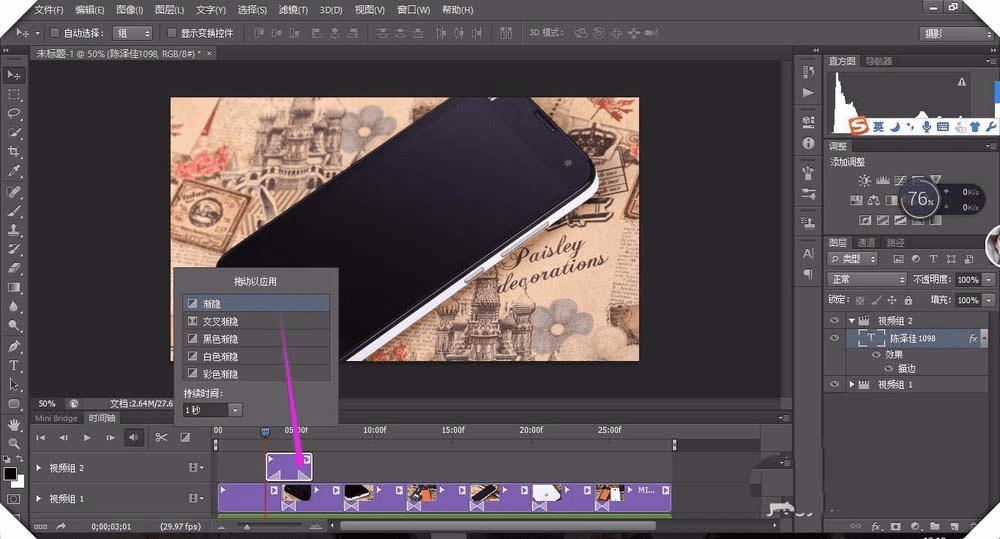Select the Zoom magnifier tool
The image size is (1000, 539).
tap(14, 442)
